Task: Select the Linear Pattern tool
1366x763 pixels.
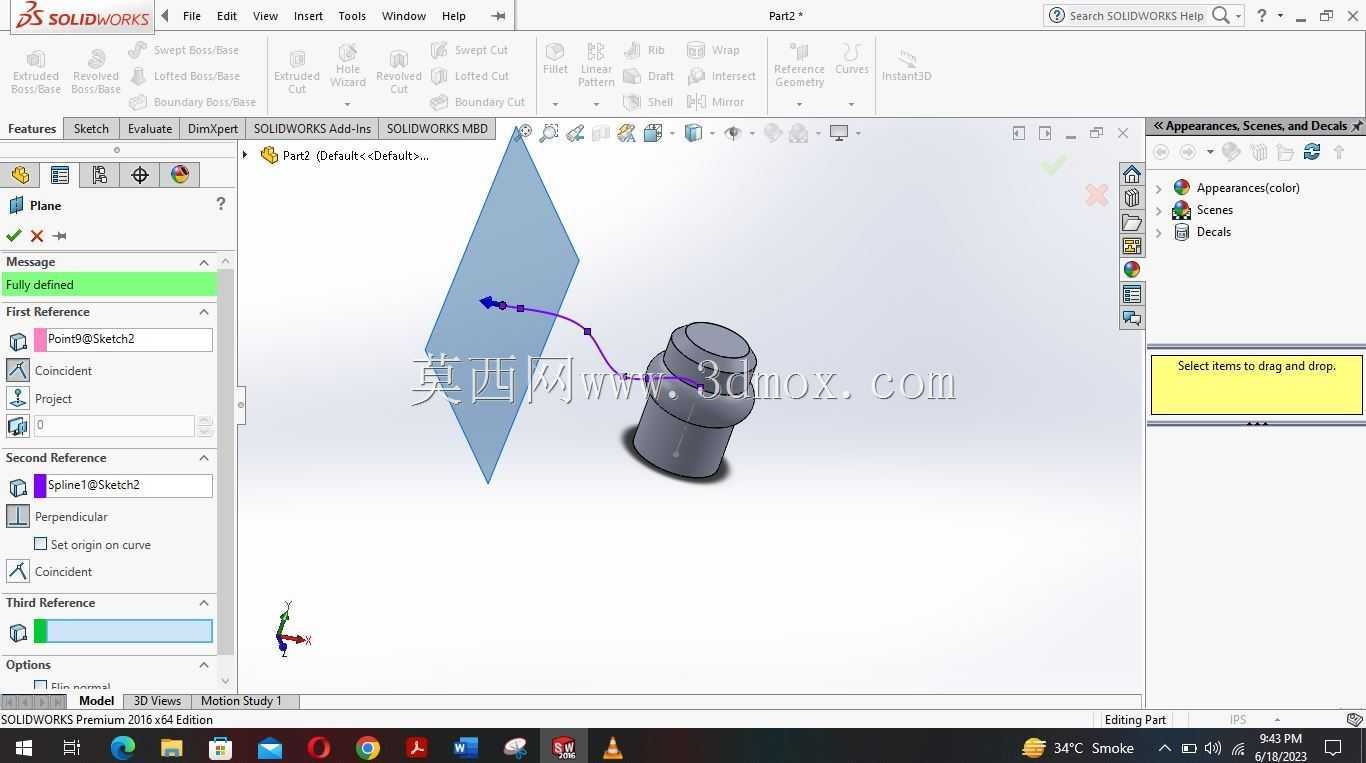Action: [x=596, y=66]
